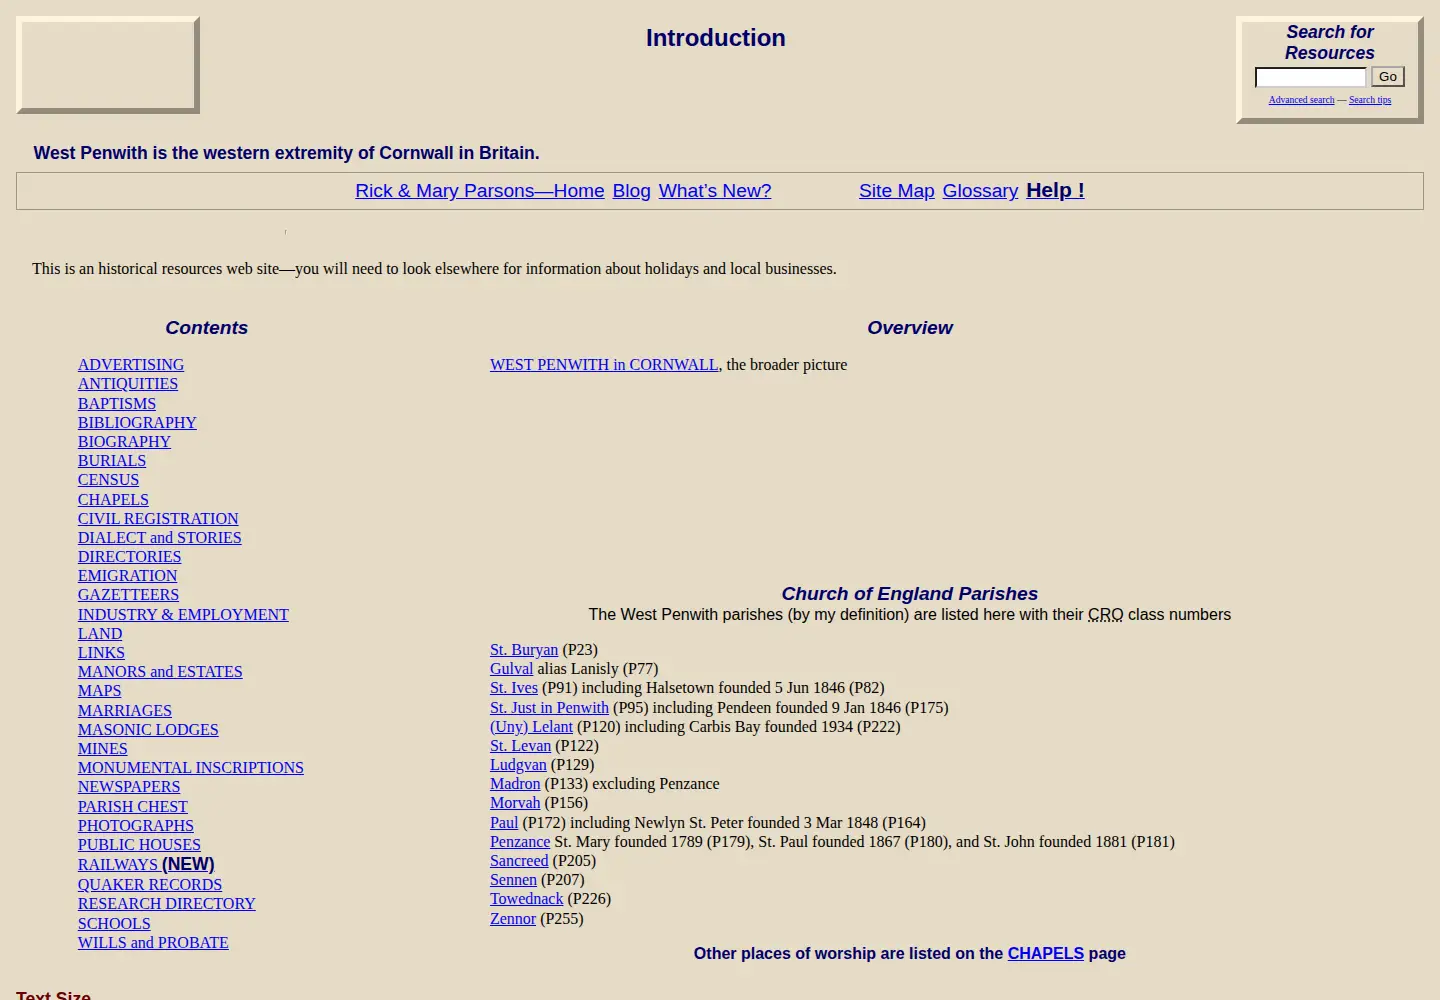Open the BURIALS contents link
The height and width of the screenshot is (1000, 1440).
pyautogui.click(x=112, y=461)
